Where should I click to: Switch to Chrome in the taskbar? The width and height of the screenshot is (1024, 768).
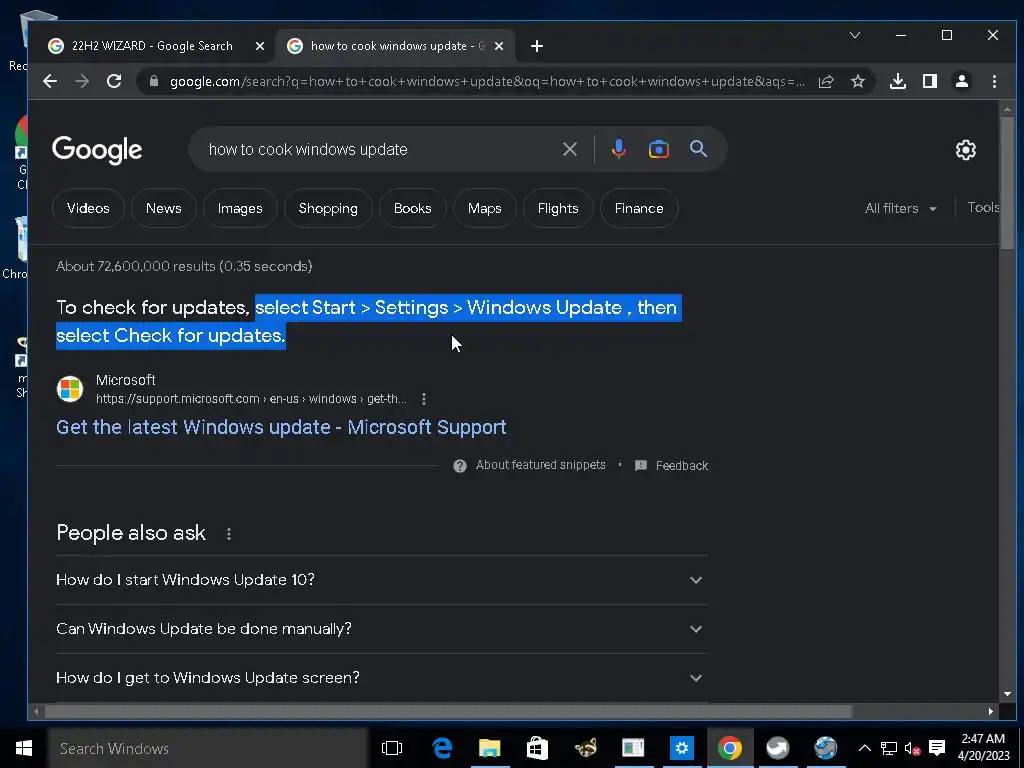[x=729, y=748]
